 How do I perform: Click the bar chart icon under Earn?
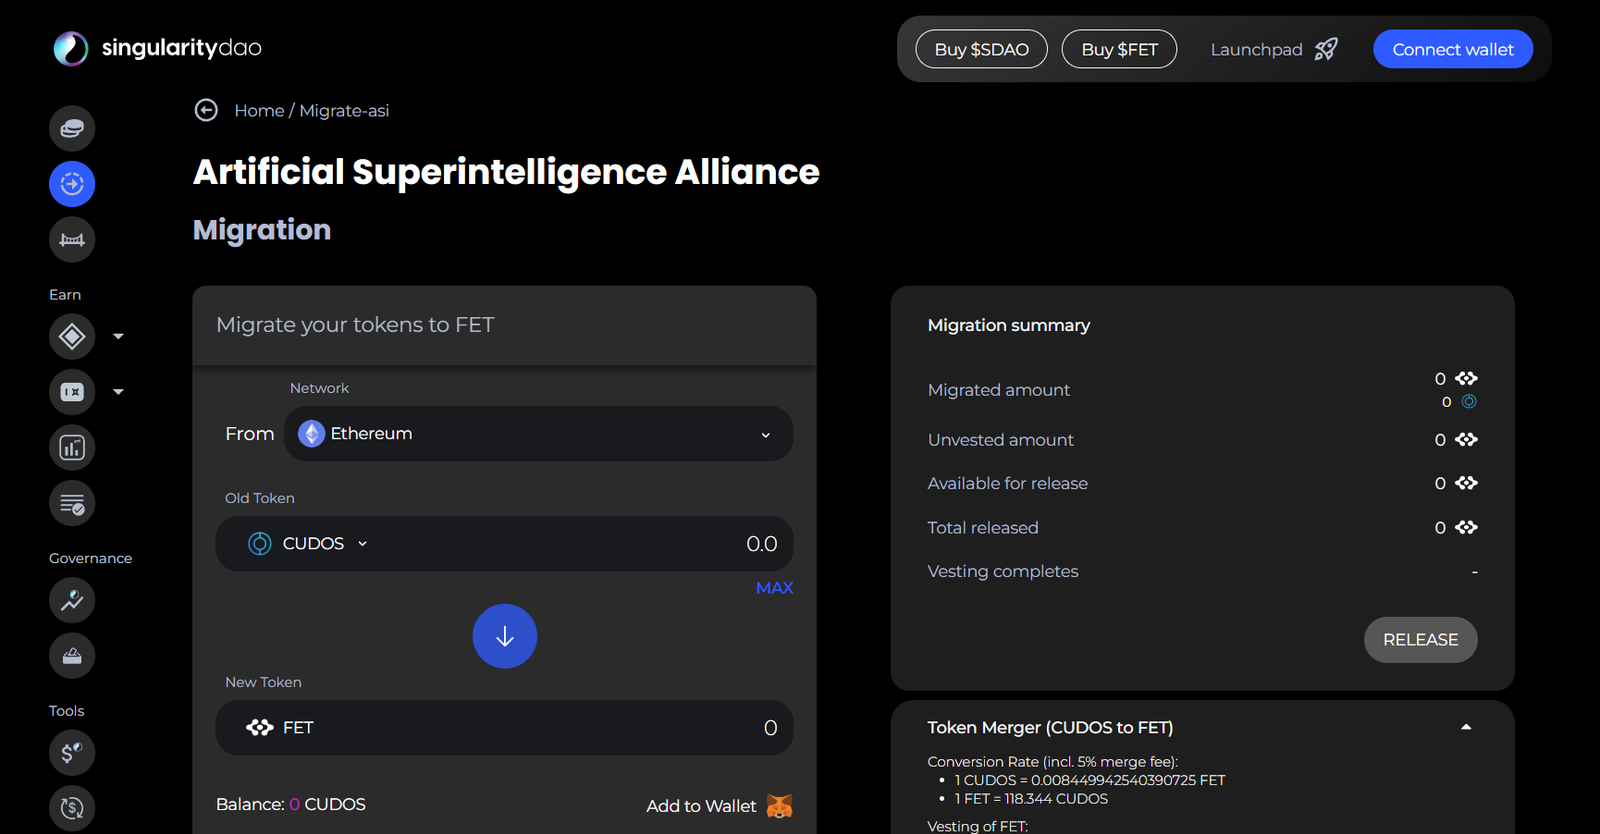click(x=72, y=448)
